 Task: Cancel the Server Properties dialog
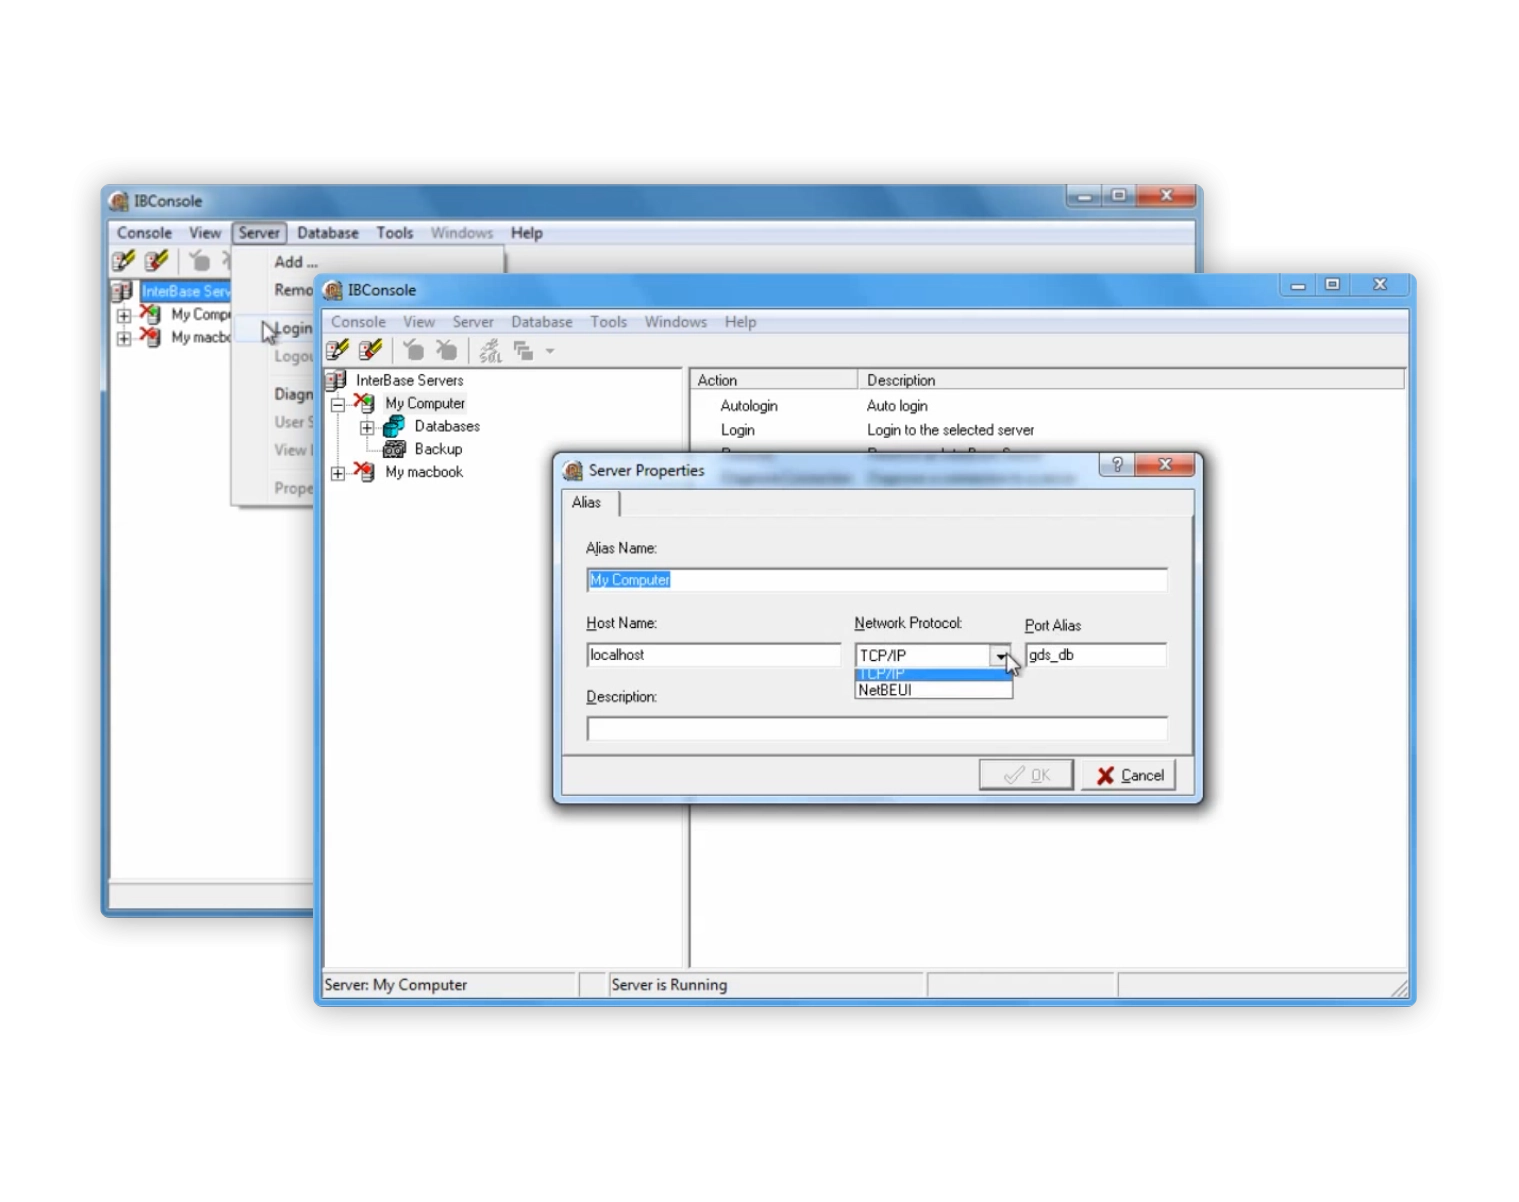1130,775
